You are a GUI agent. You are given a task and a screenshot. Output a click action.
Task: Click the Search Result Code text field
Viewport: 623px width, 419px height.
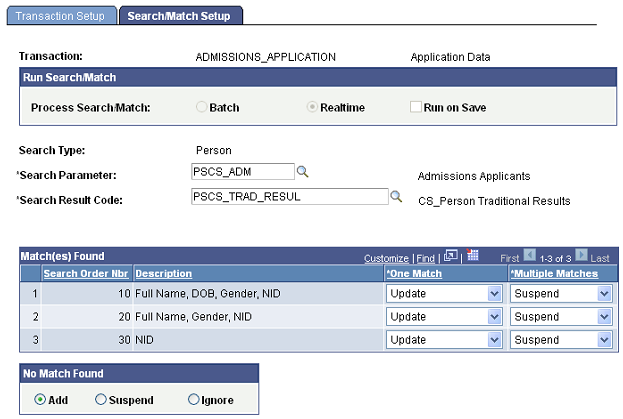pos(288,197)
